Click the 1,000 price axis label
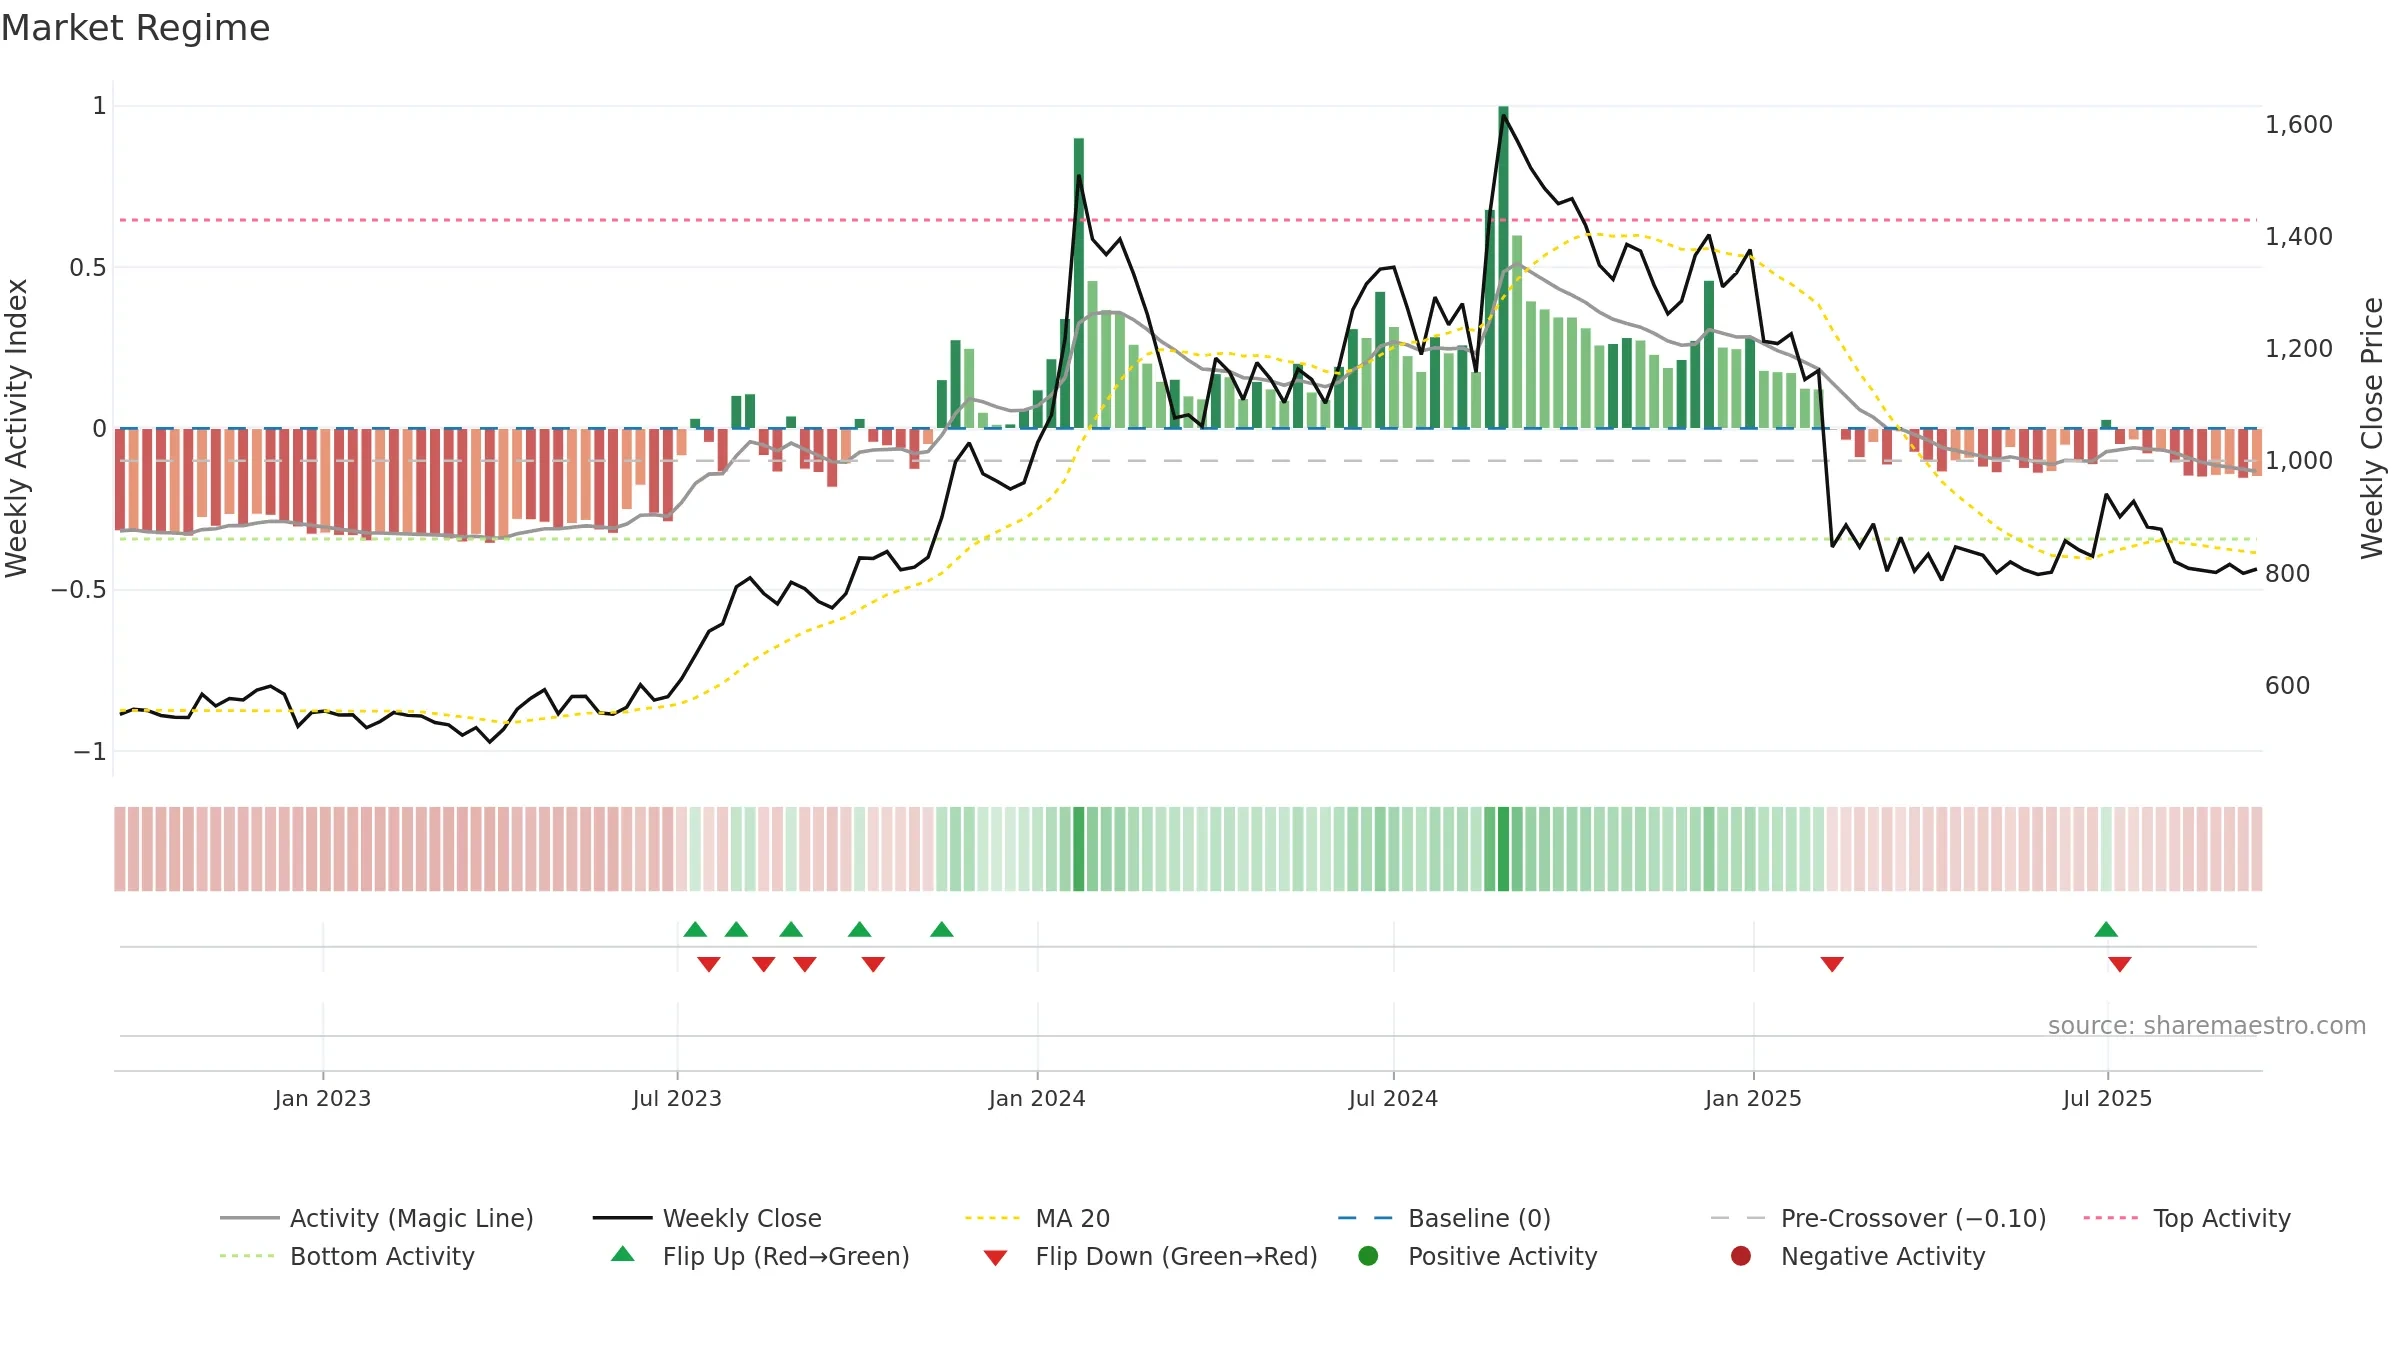Image resolution: width=2400 pixels, height=1350 pixels. 2298,461
